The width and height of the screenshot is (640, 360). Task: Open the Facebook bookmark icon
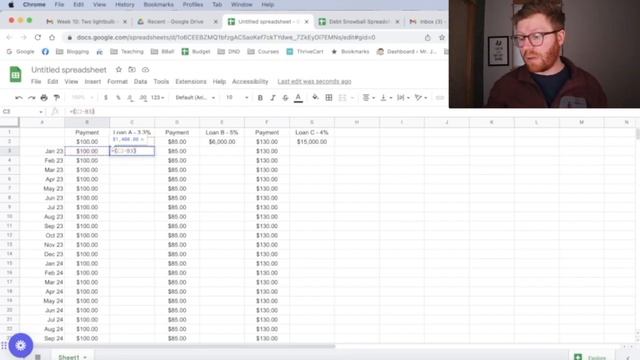click(x=45, y=51)
